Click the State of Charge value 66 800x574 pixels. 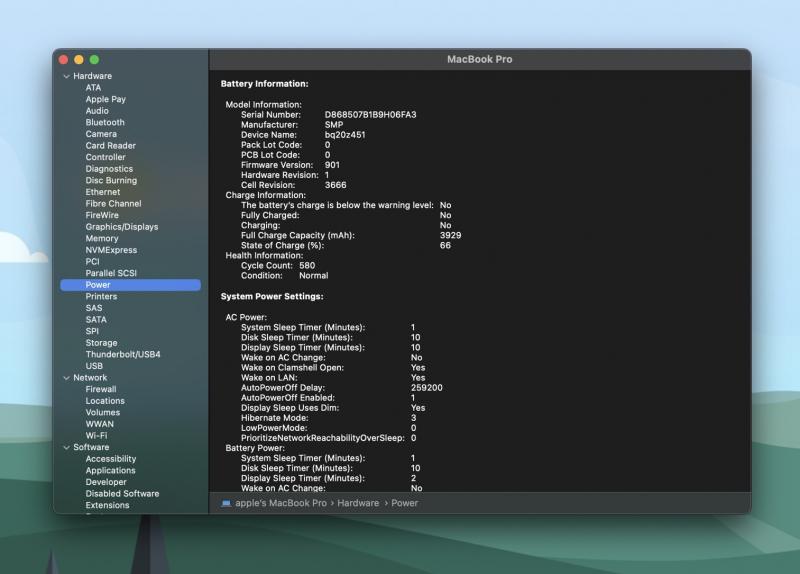(x=445, y=245)
